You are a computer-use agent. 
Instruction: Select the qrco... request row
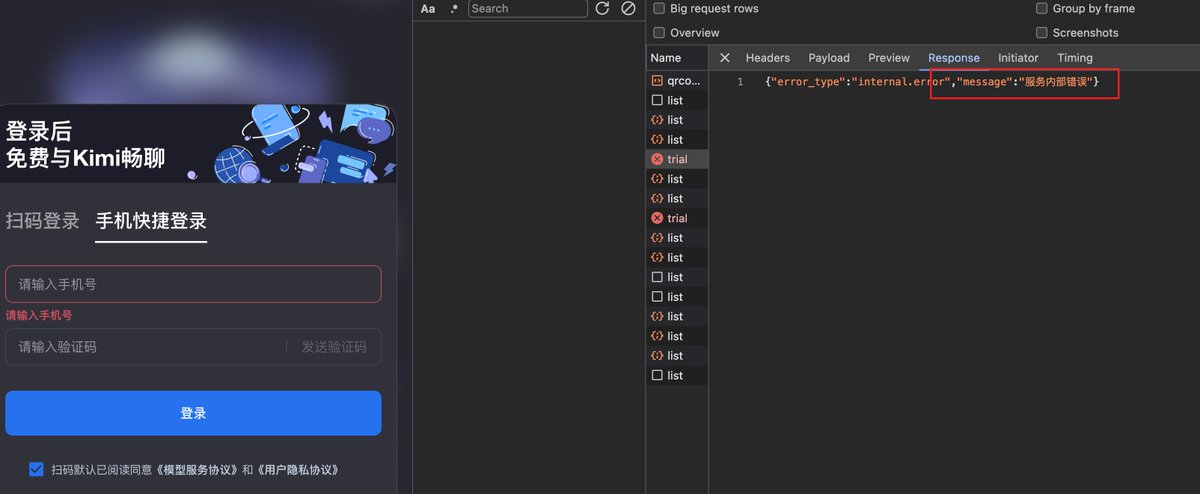pyautogui.click(x=677, y=81)
